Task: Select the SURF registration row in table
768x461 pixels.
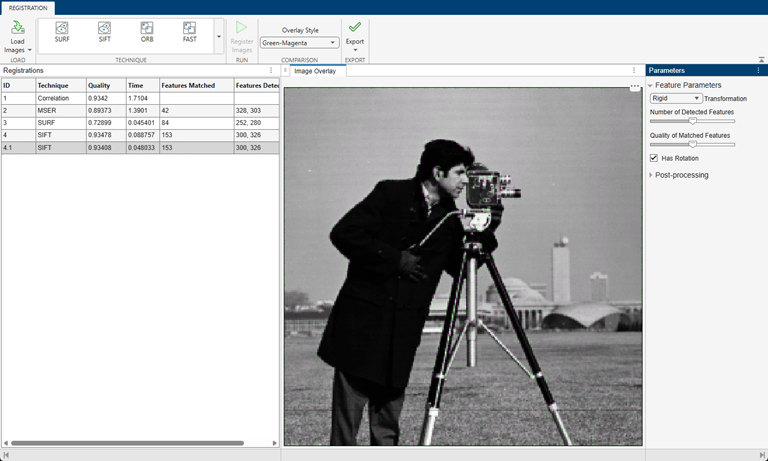Action: (x=140, y=123)
